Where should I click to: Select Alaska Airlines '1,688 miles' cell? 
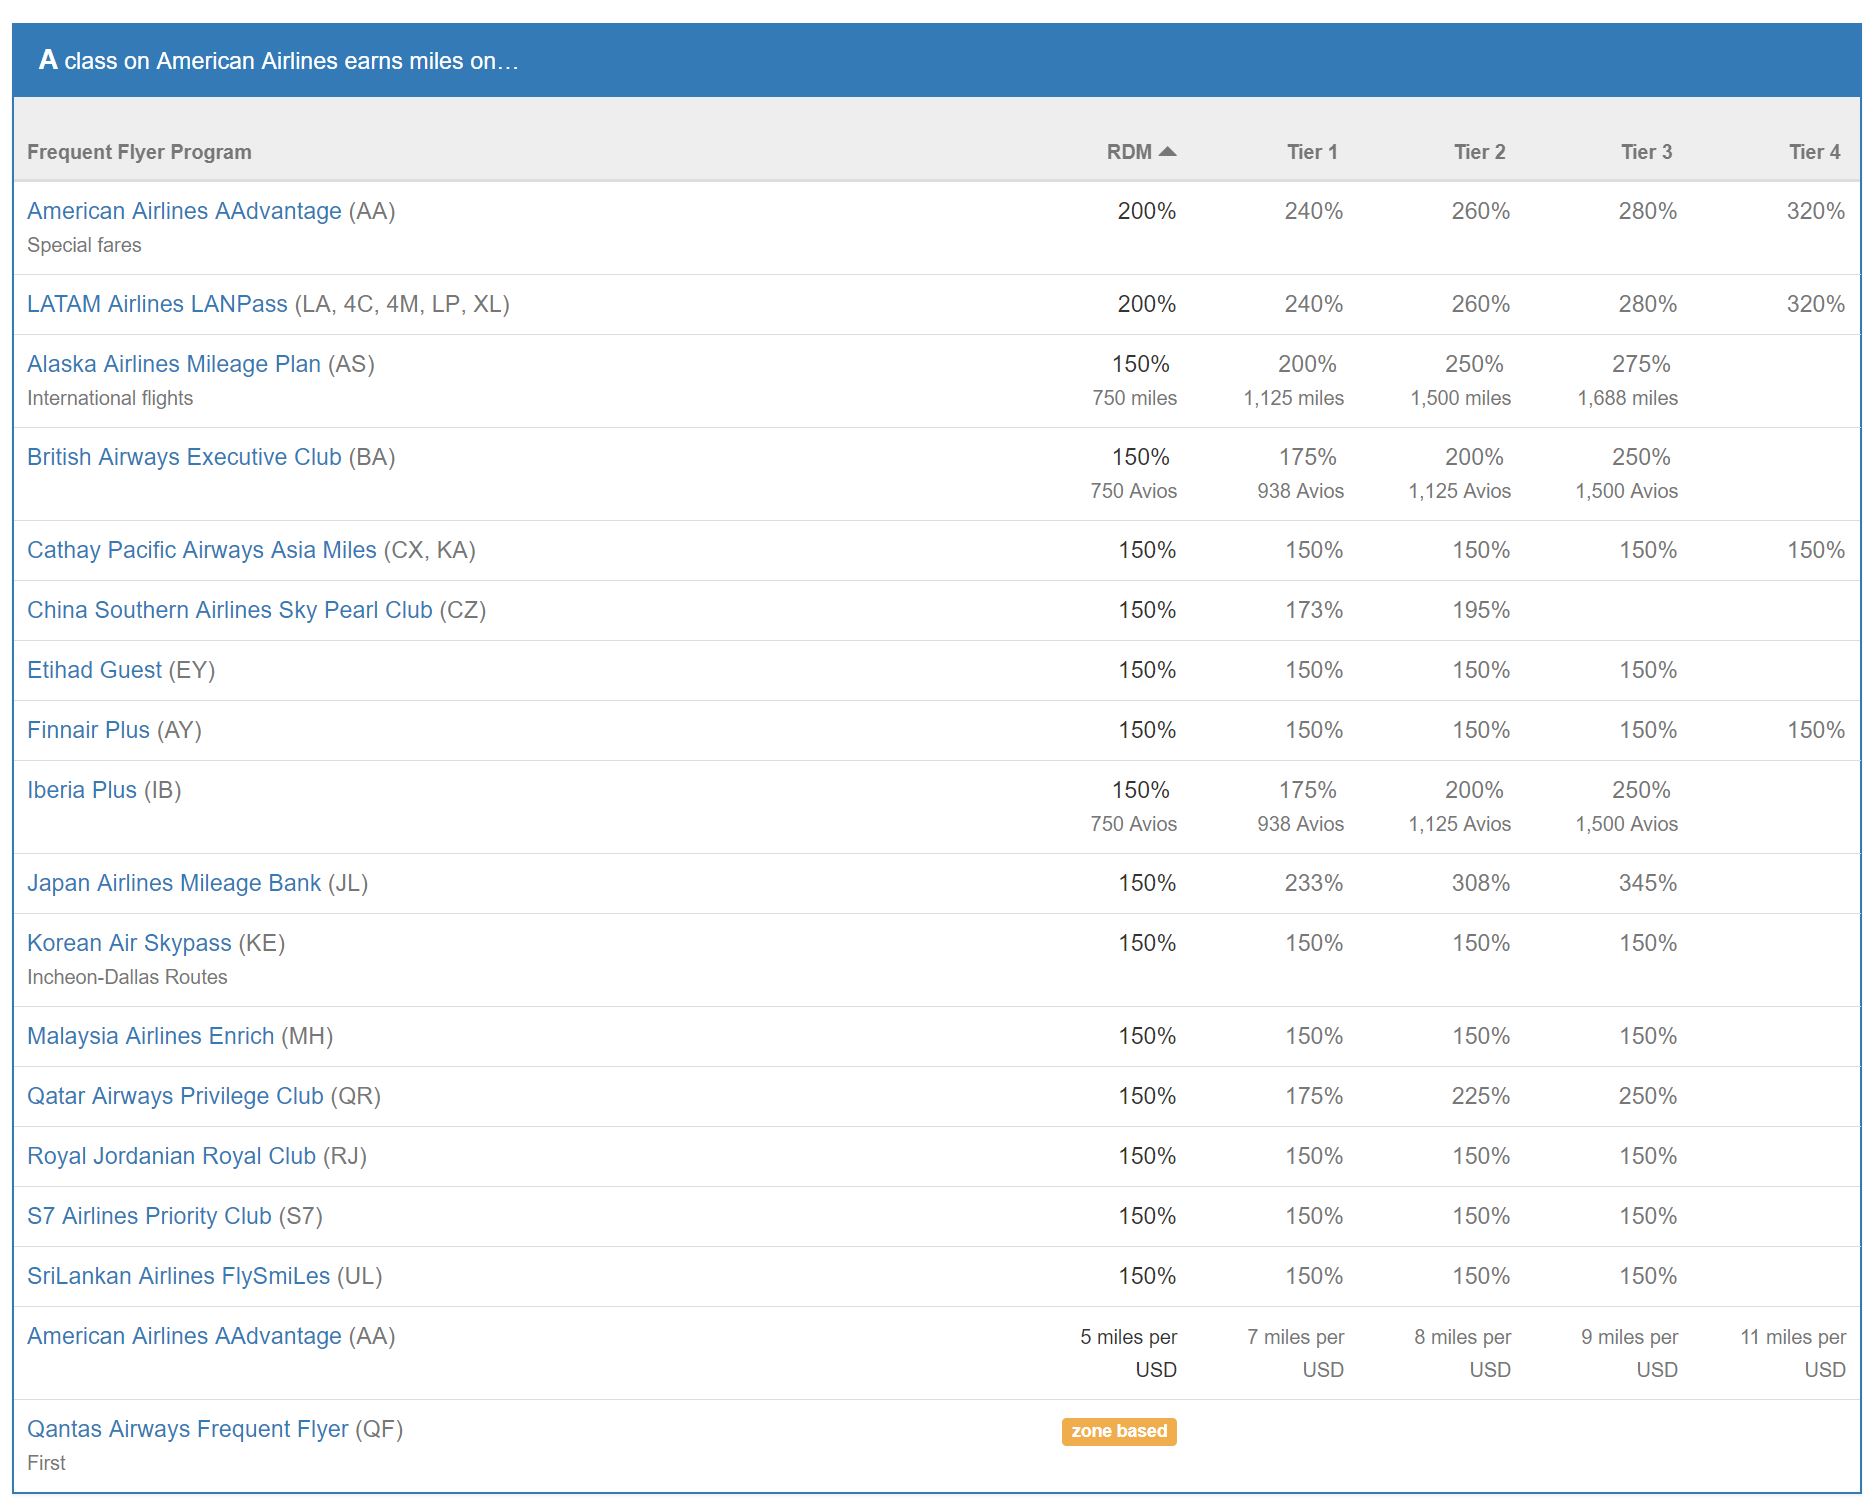point(1628,398)
